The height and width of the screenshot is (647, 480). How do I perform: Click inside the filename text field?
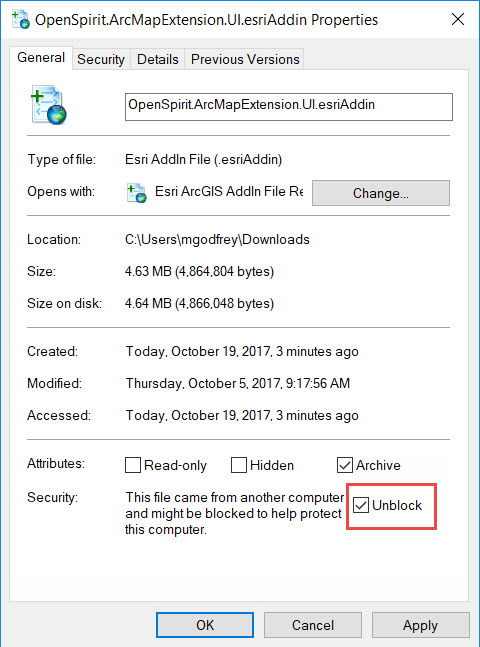pyautogui.click(x=289, y=107)
